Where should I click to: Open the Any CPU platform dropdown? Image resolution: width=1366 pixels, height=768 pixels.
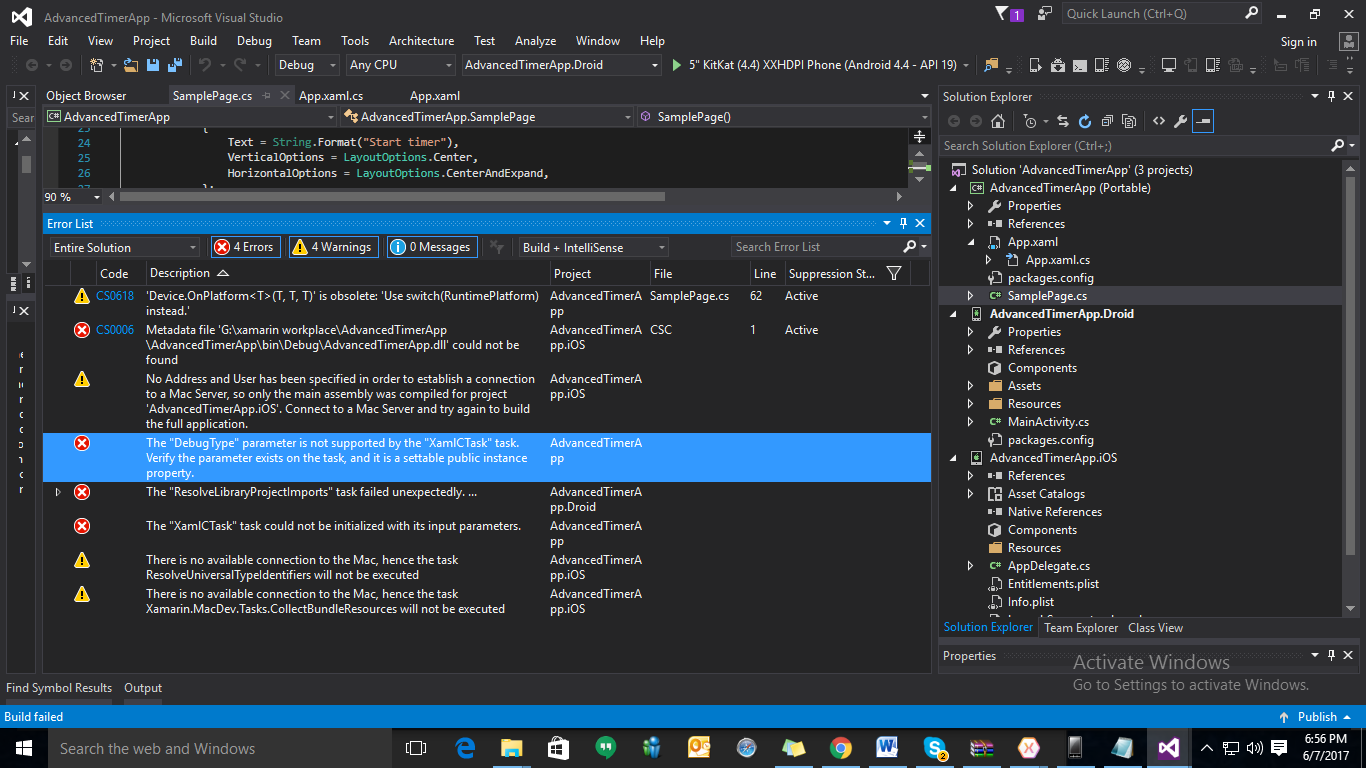coord(400,65)
